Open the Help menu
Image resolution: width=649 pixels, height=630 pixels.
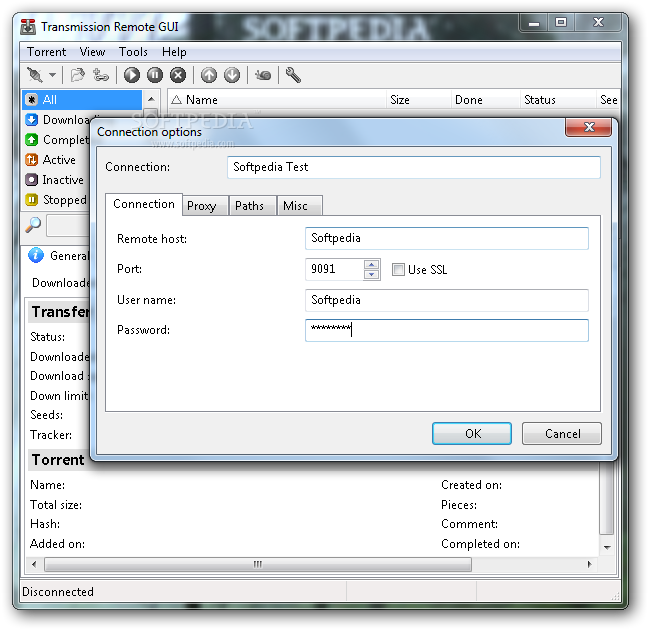tap(174, 52)
